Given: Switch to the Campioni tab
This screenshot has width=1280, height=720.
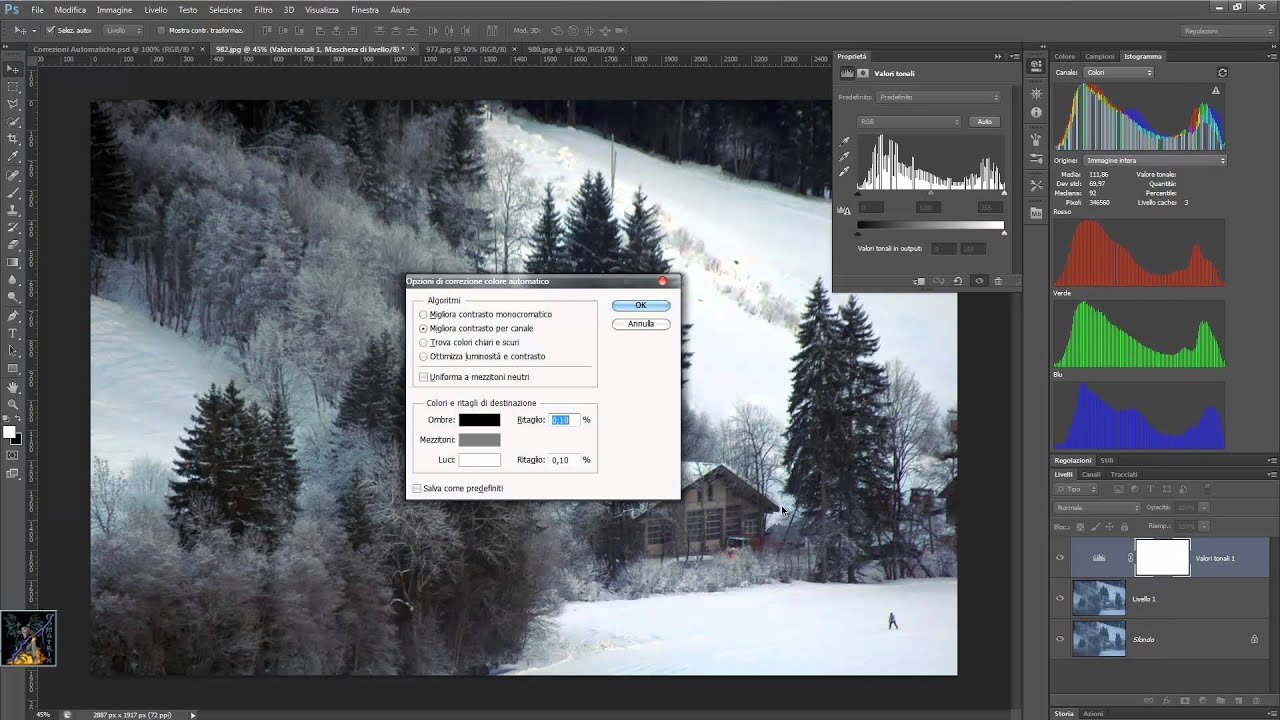Looking at the screenshot, I should (1100, 56).
